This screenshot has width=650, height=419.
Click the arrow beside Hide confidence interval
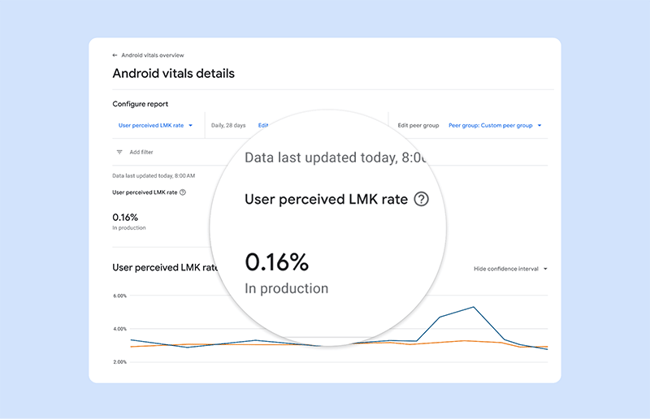pyautogui.click(x=545, y=269)
